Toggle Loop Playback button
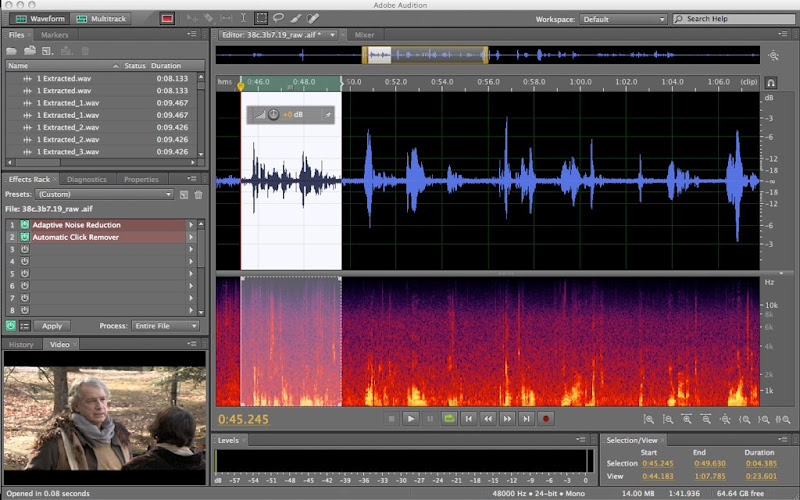The width and height of the screenshot is (800, 500). (450, 419)
